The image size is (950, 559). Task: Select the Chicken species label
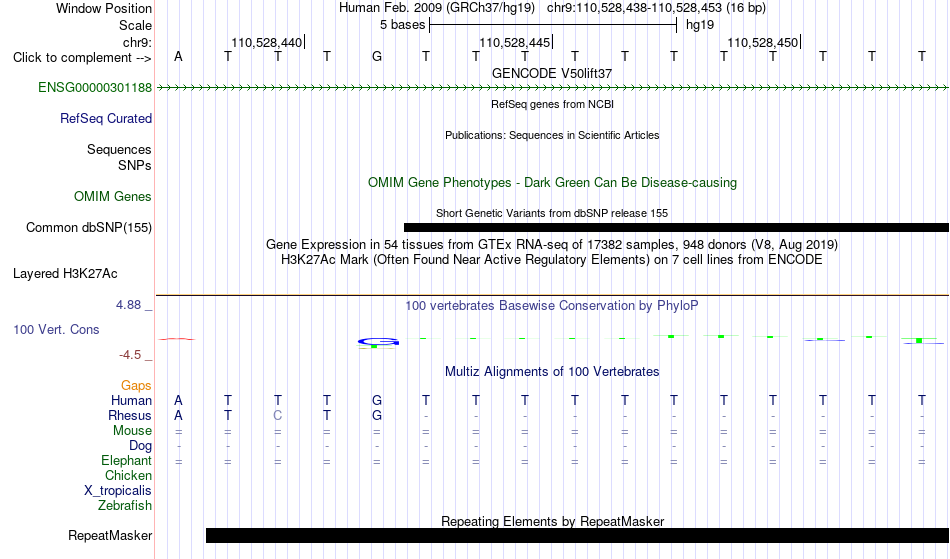click(128, 476)
